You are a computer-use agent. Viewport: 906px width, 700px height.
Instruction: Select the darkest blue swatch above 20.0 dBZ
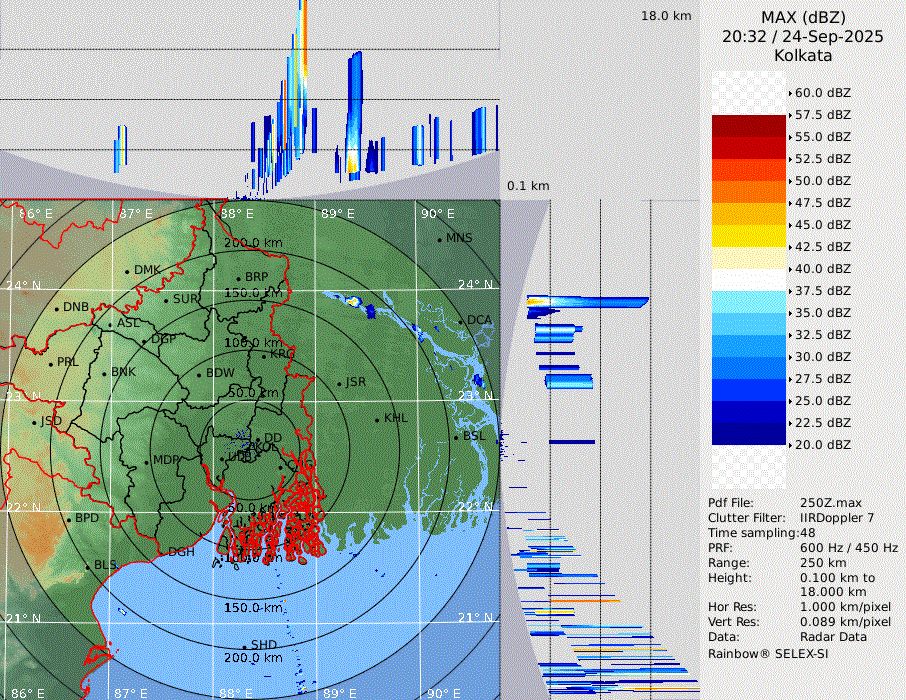tap(749, 434)
